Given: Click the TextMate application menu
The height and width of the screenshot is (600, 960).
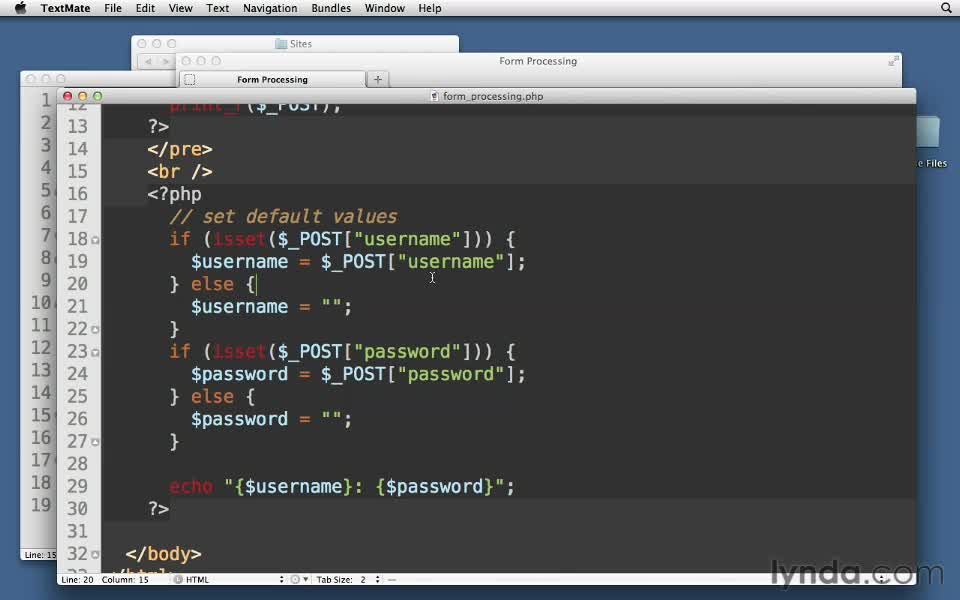Looking at the screenshot, I should click(x=66, y=8).
